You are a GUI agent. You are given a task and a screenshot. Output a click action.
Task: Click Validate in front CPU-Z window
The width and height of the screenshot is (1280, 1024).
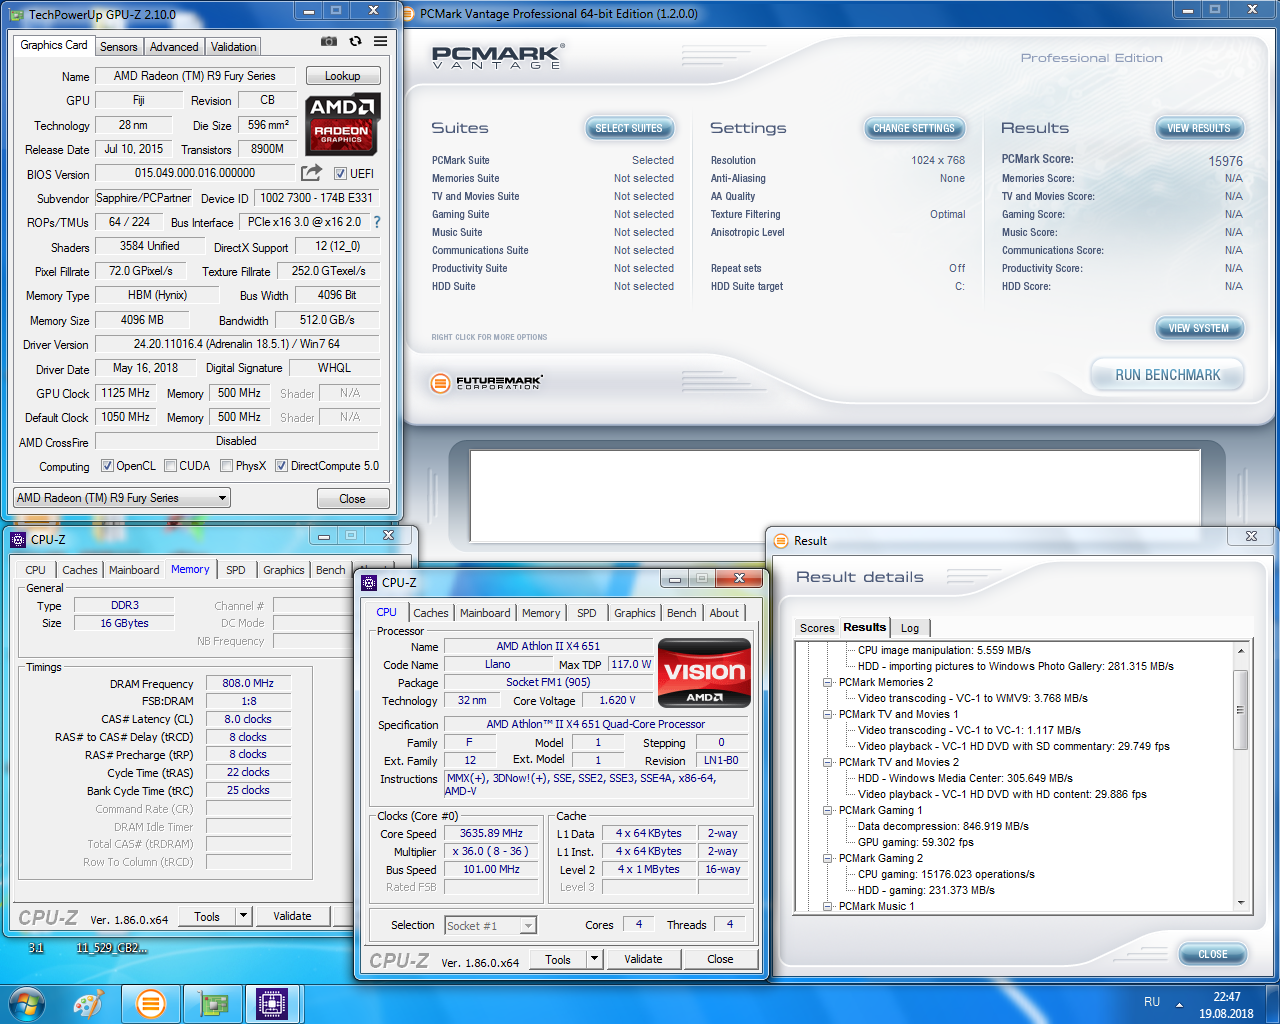[x=643, y=959]
